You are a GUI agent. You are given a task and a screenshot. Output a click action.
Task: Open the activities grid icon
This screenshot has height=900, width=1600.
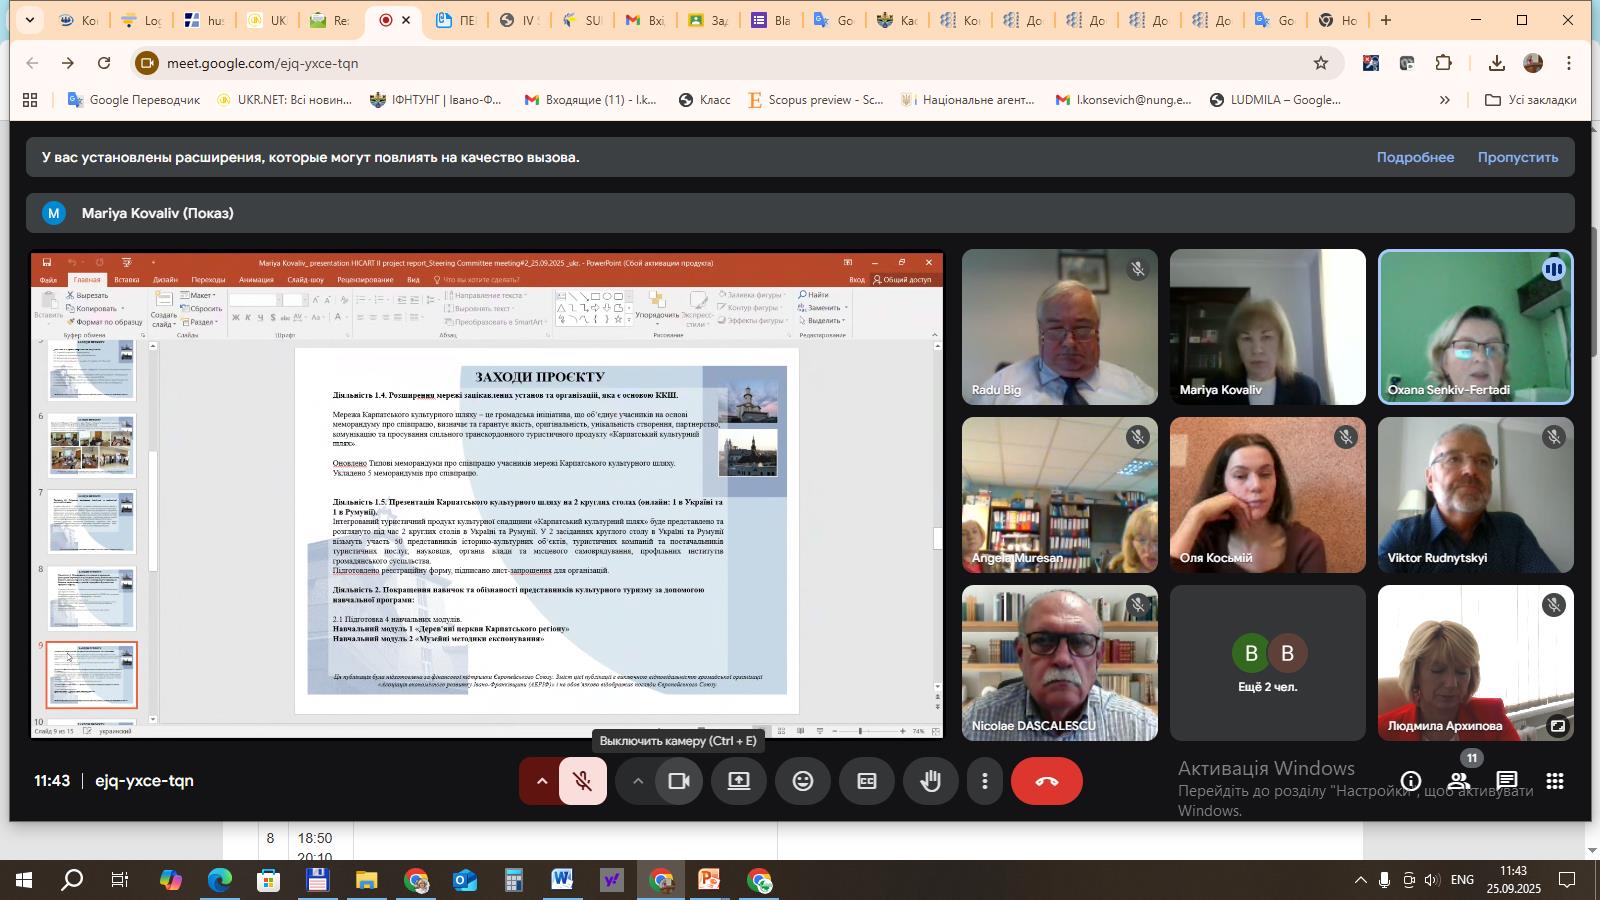(1555, 782)
